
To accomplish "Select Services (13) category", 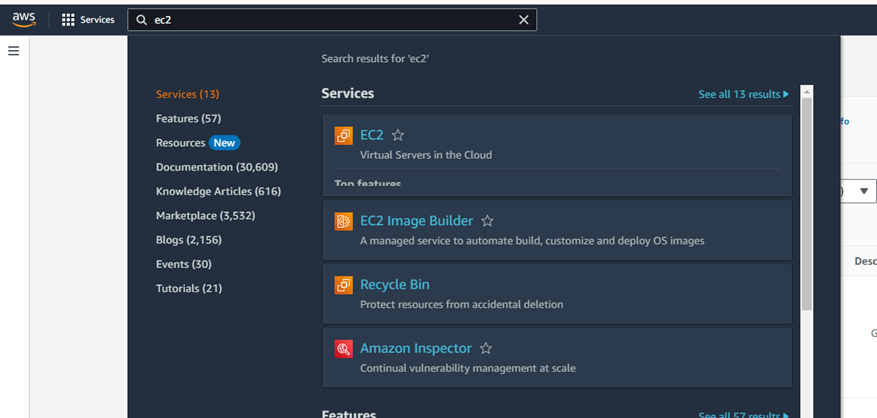I will pos(187,94).
